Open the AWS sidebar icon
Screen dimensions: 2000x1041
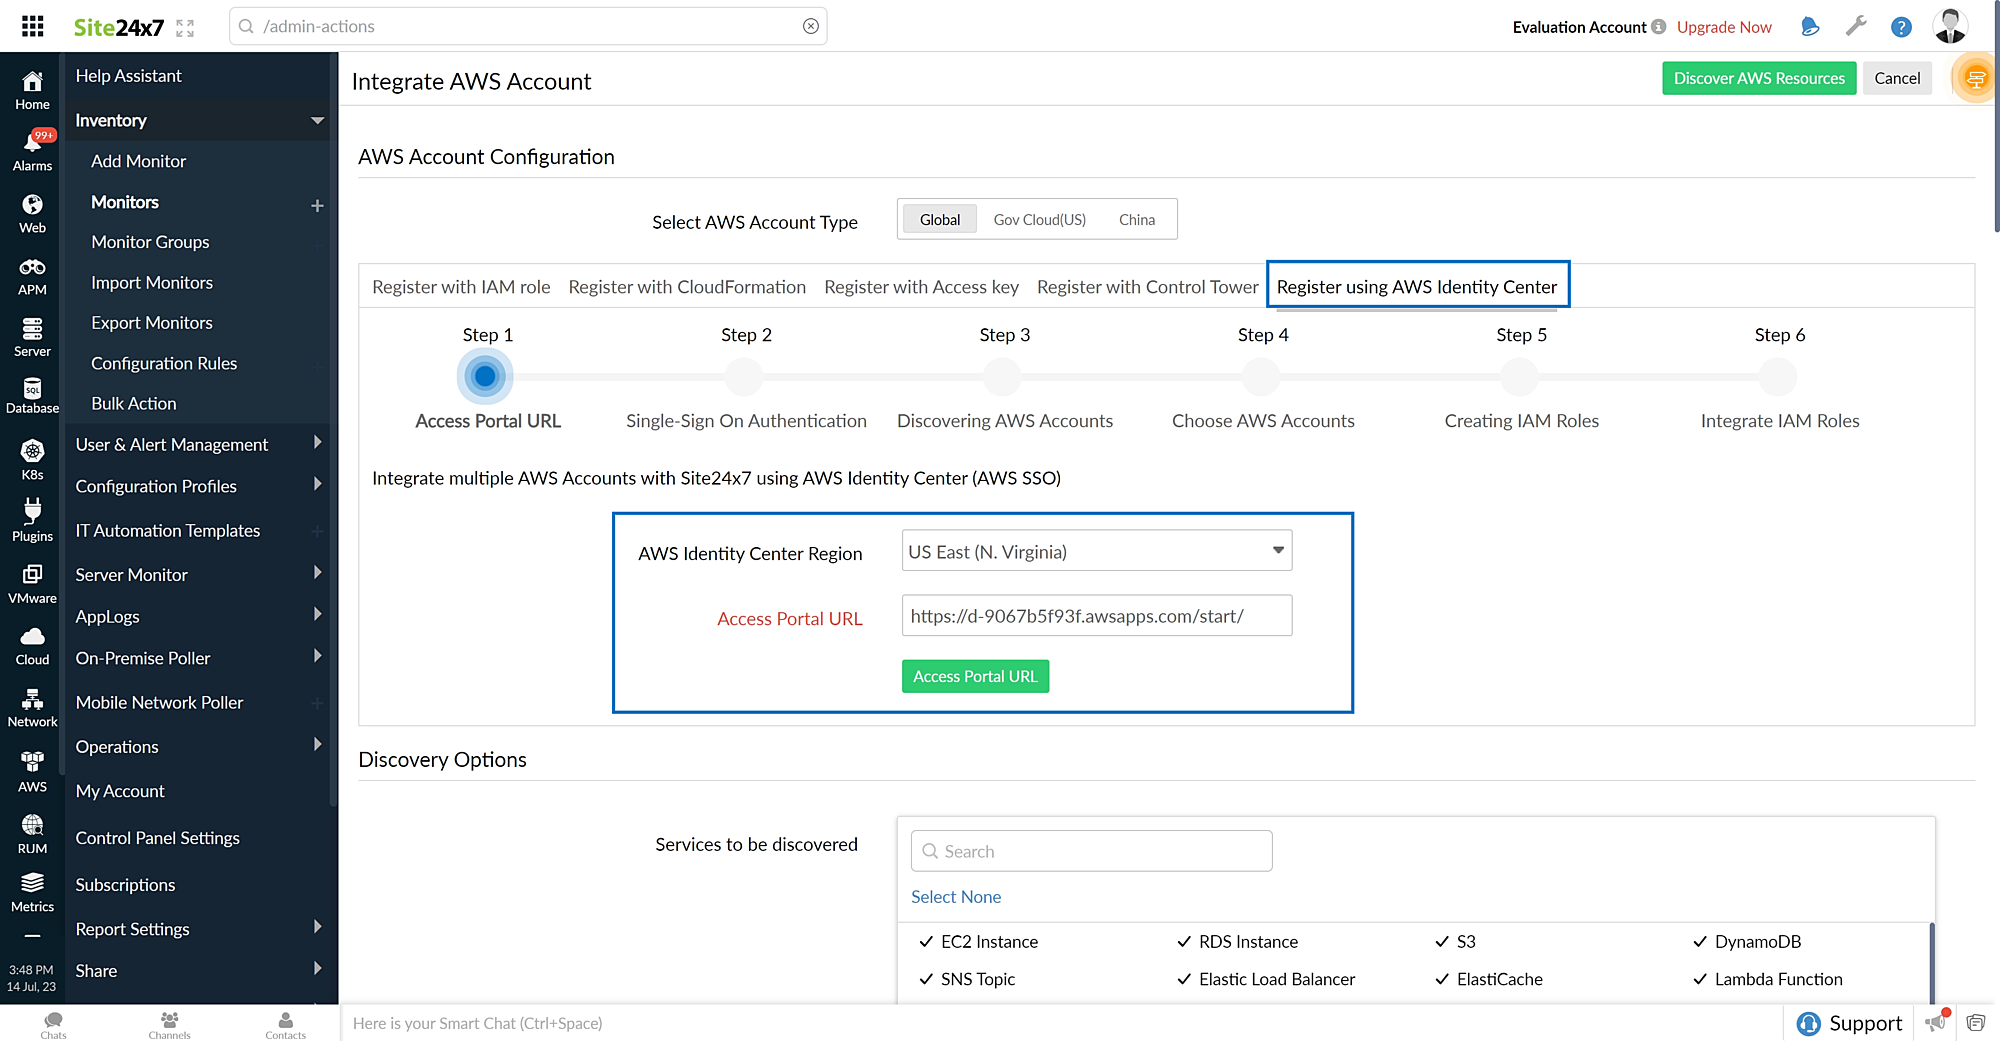[x=32, y=762]
